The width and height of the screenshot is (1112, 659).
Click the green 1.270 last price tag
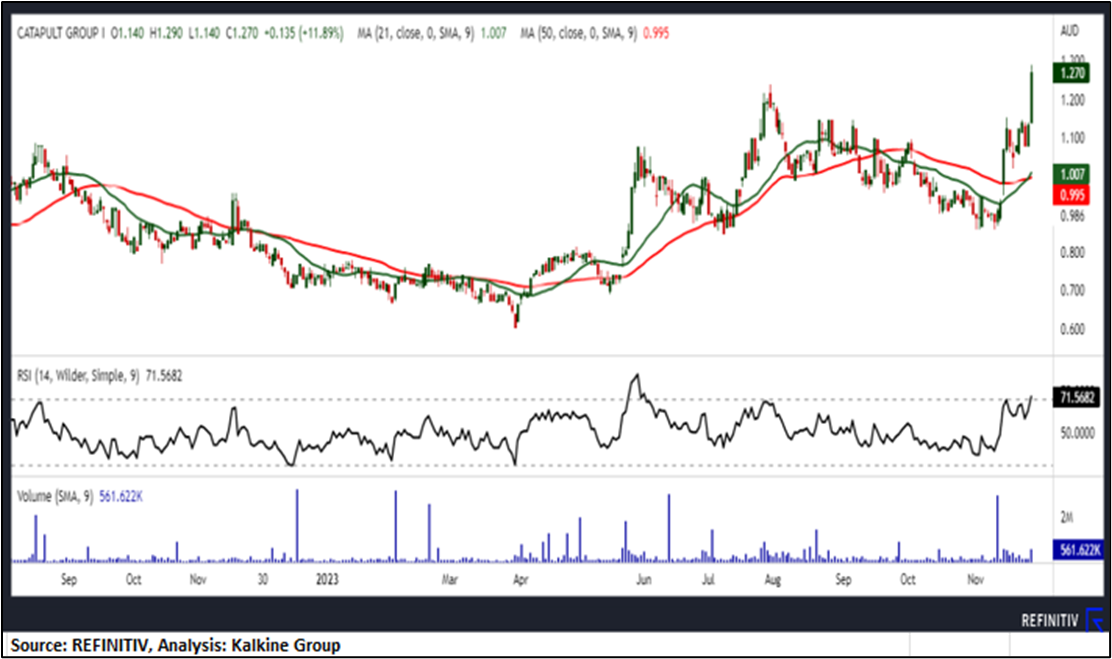(1071, 73)
